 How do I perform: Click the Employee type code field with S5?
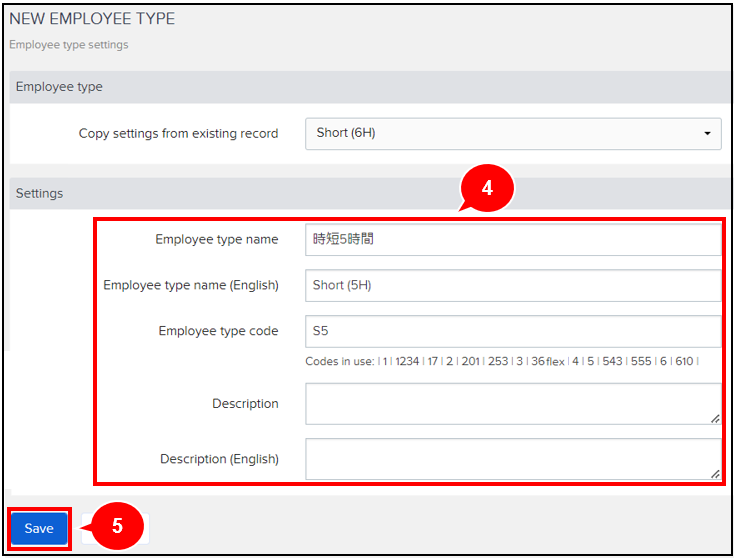click(x=512, y=331)
